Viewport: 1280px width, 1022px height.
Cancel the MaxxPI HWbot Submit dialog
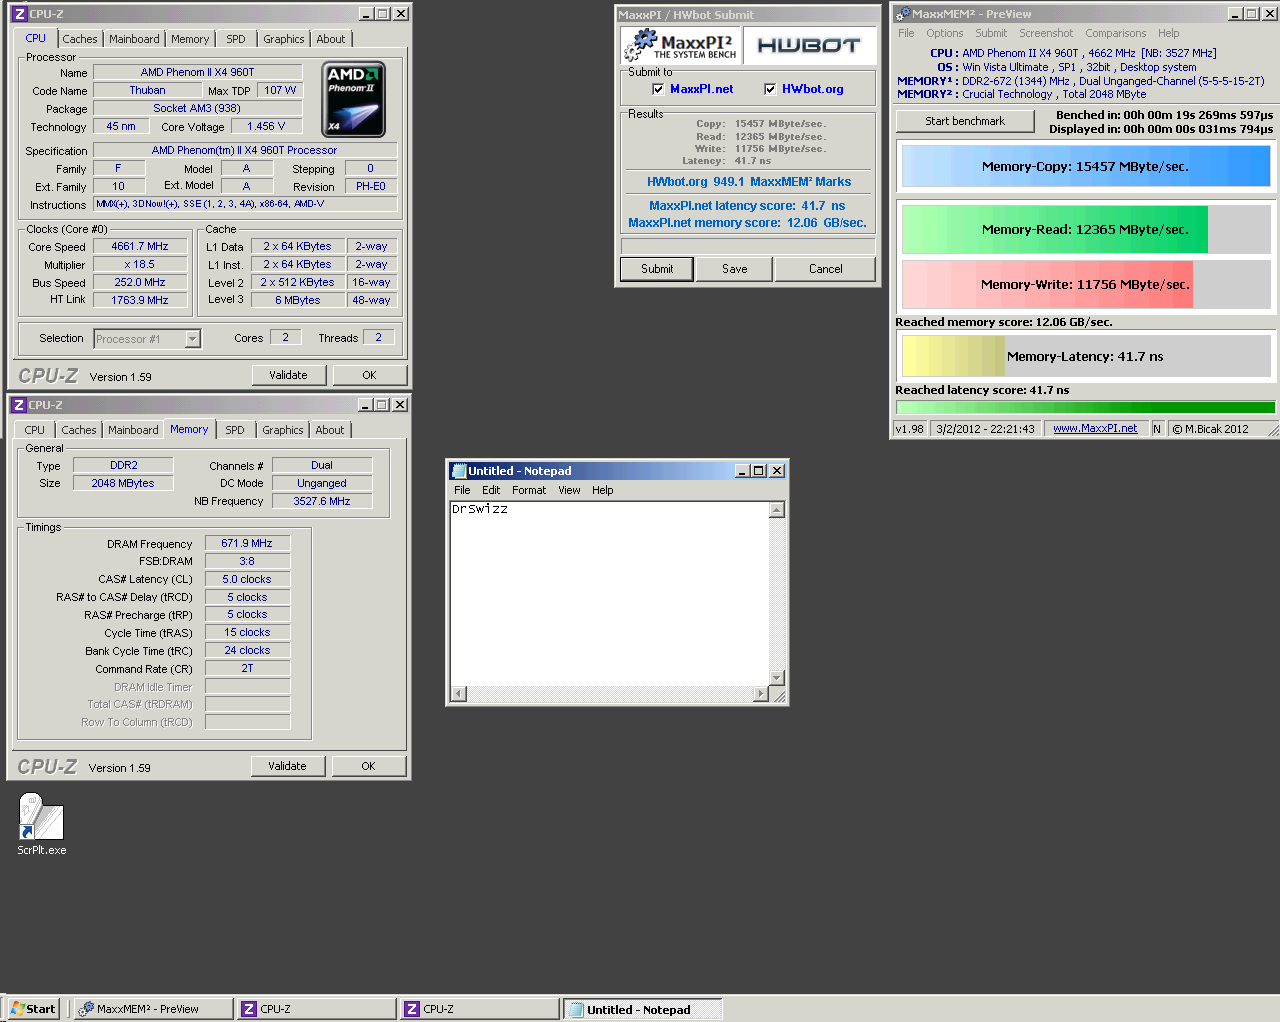point(826,269)
